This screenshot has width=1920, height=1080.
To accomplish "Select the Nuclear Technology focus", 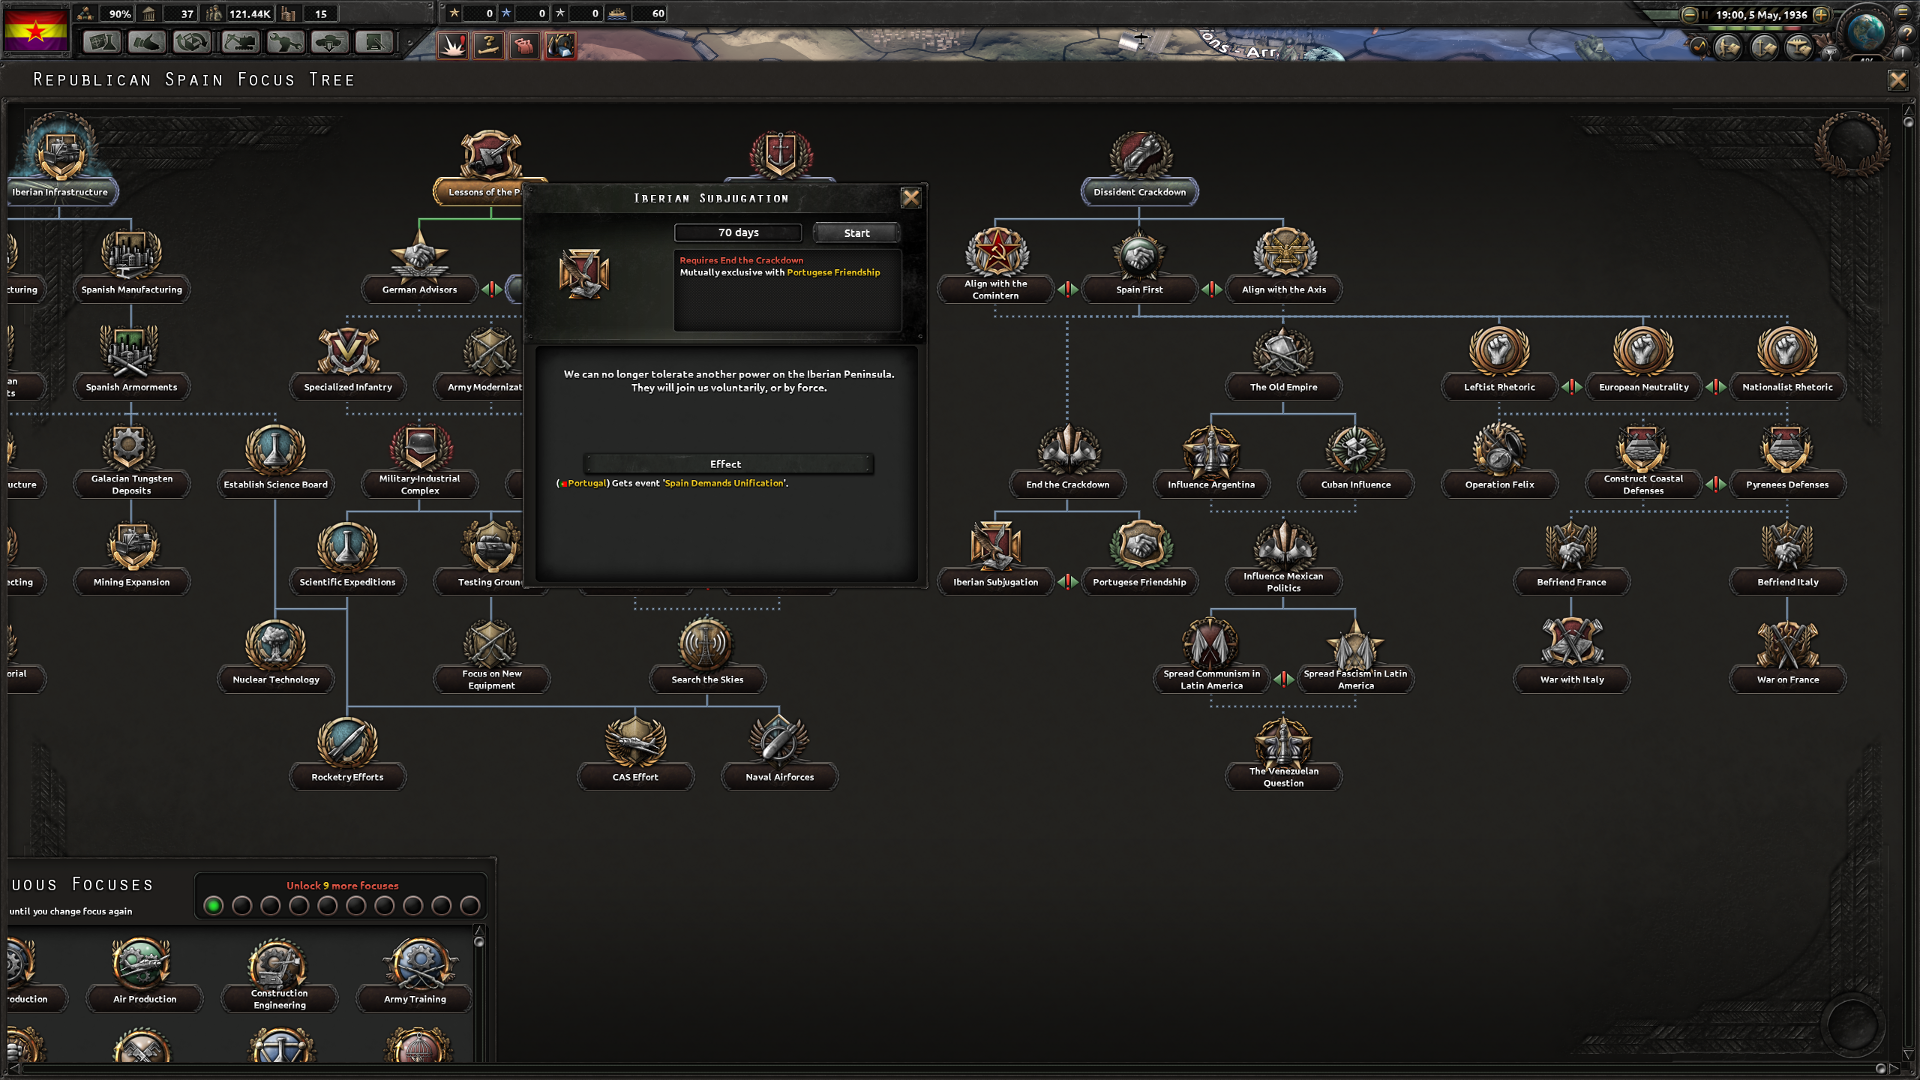I will [x=276, y=655].
